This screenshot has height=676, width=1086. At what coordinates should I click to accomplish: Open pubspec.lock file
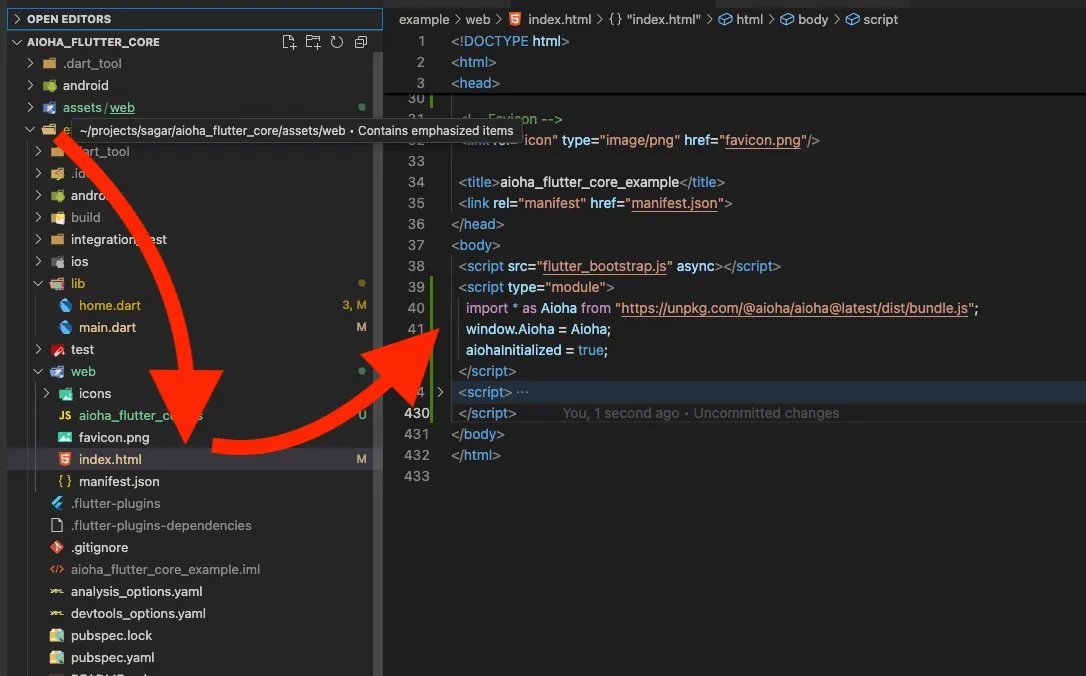click(x=112, y=636)
